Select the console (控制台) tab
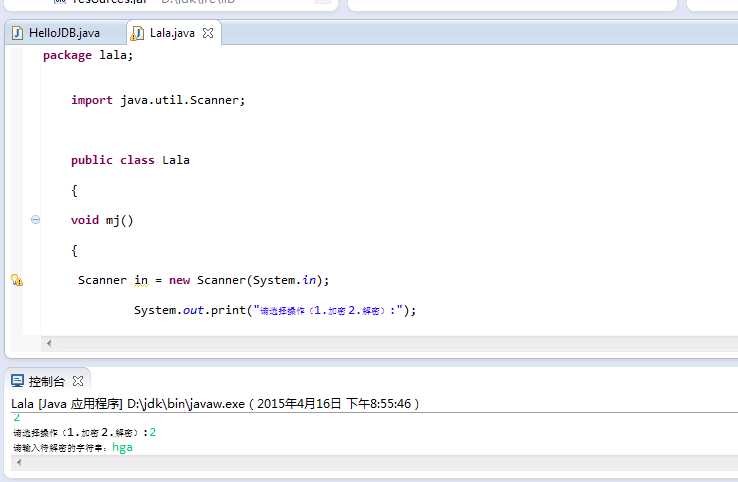The height and width of the screenshot is (482, 738). (x=47, y=381)
